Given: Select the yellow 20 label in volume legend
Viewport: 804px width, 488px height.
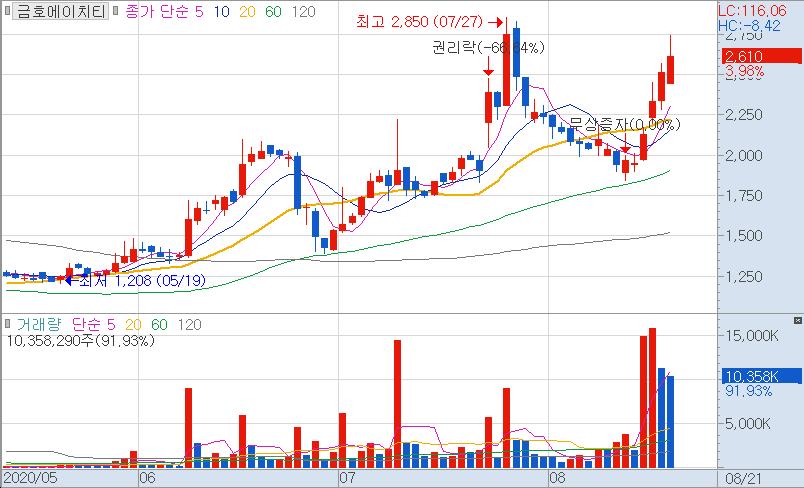Looking at the screenshot, I should [133, 324].
